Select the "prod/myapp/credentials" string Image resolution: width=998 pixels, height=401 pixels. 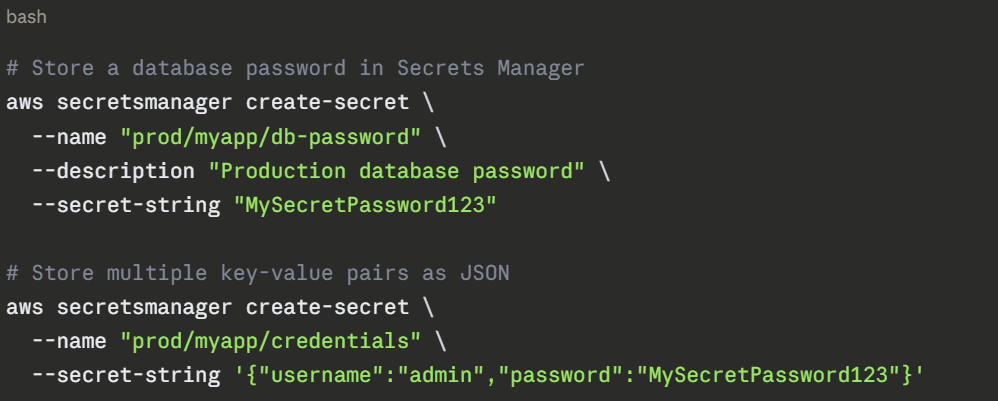[270, 341]
